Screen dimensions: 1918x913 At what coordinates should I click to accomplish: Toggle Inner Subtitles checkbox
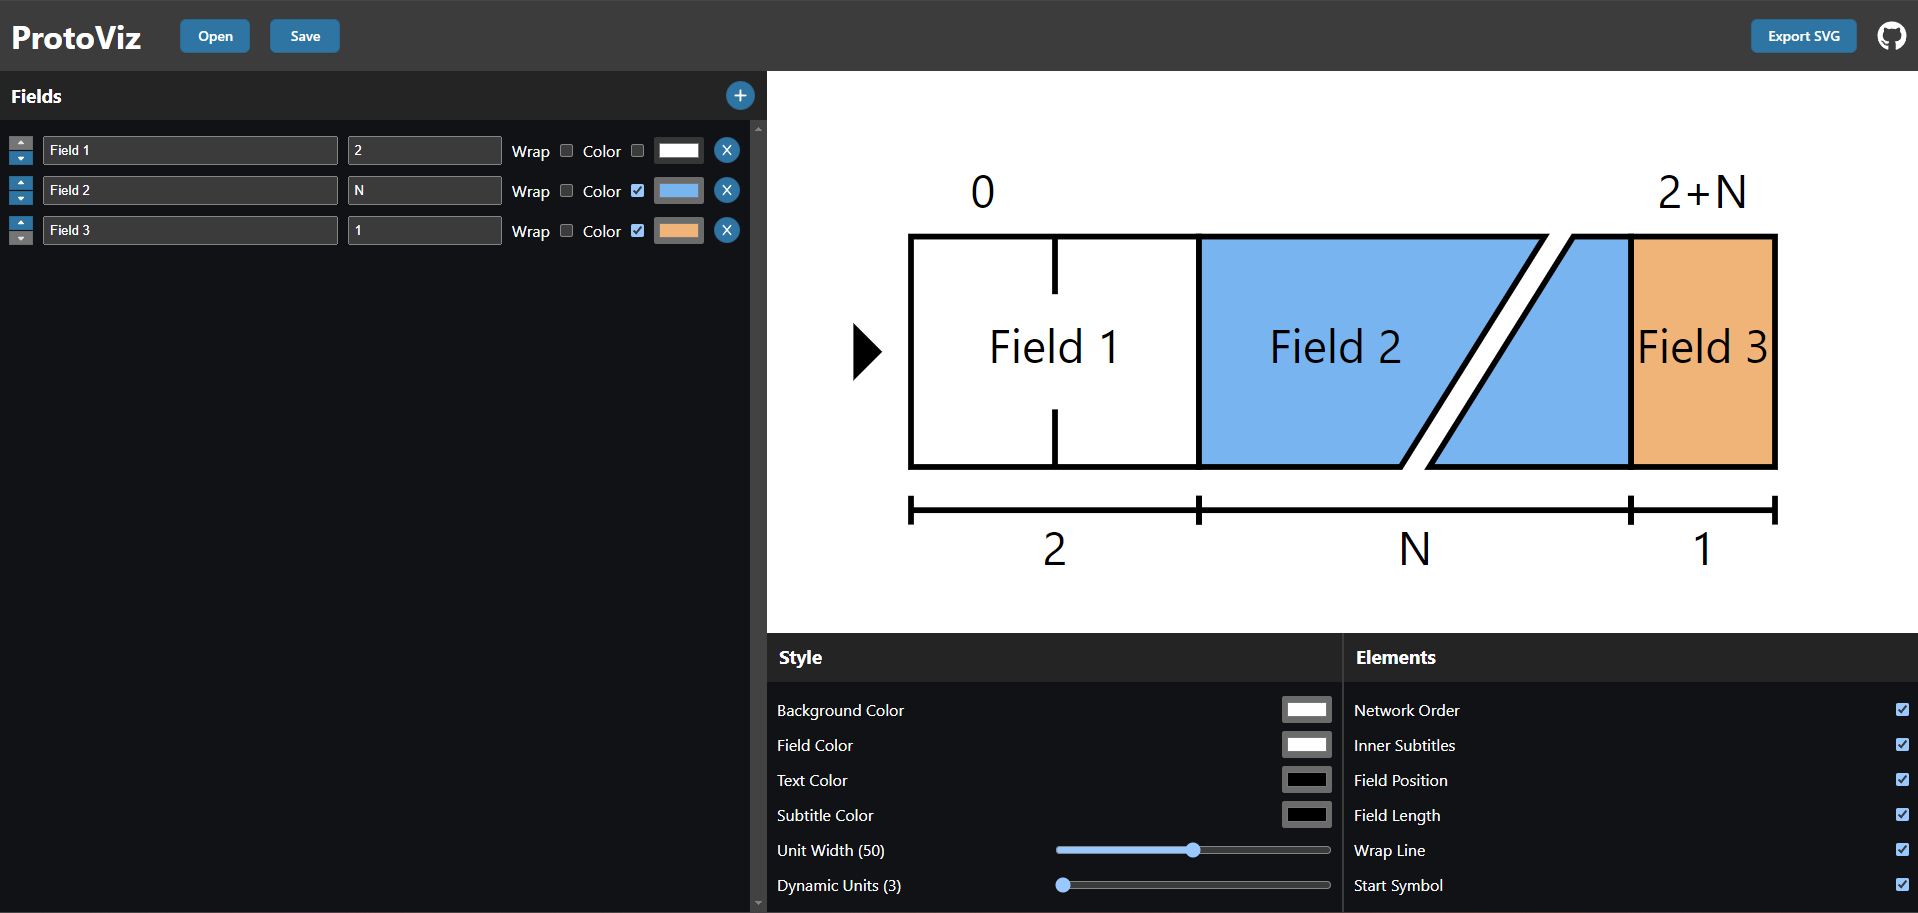(1902, 745)
